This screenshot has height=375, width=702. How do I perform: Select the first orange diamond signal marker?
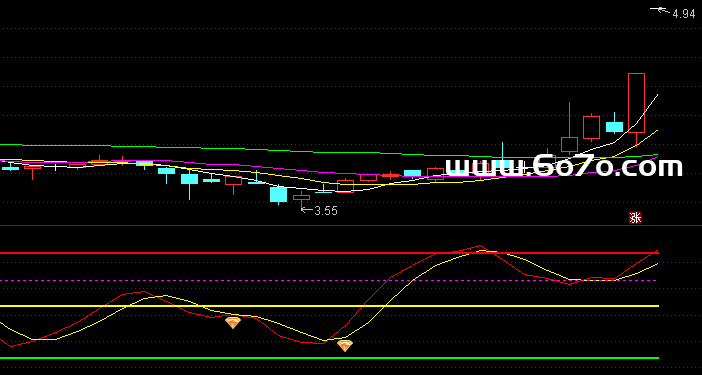coord(233,323)
